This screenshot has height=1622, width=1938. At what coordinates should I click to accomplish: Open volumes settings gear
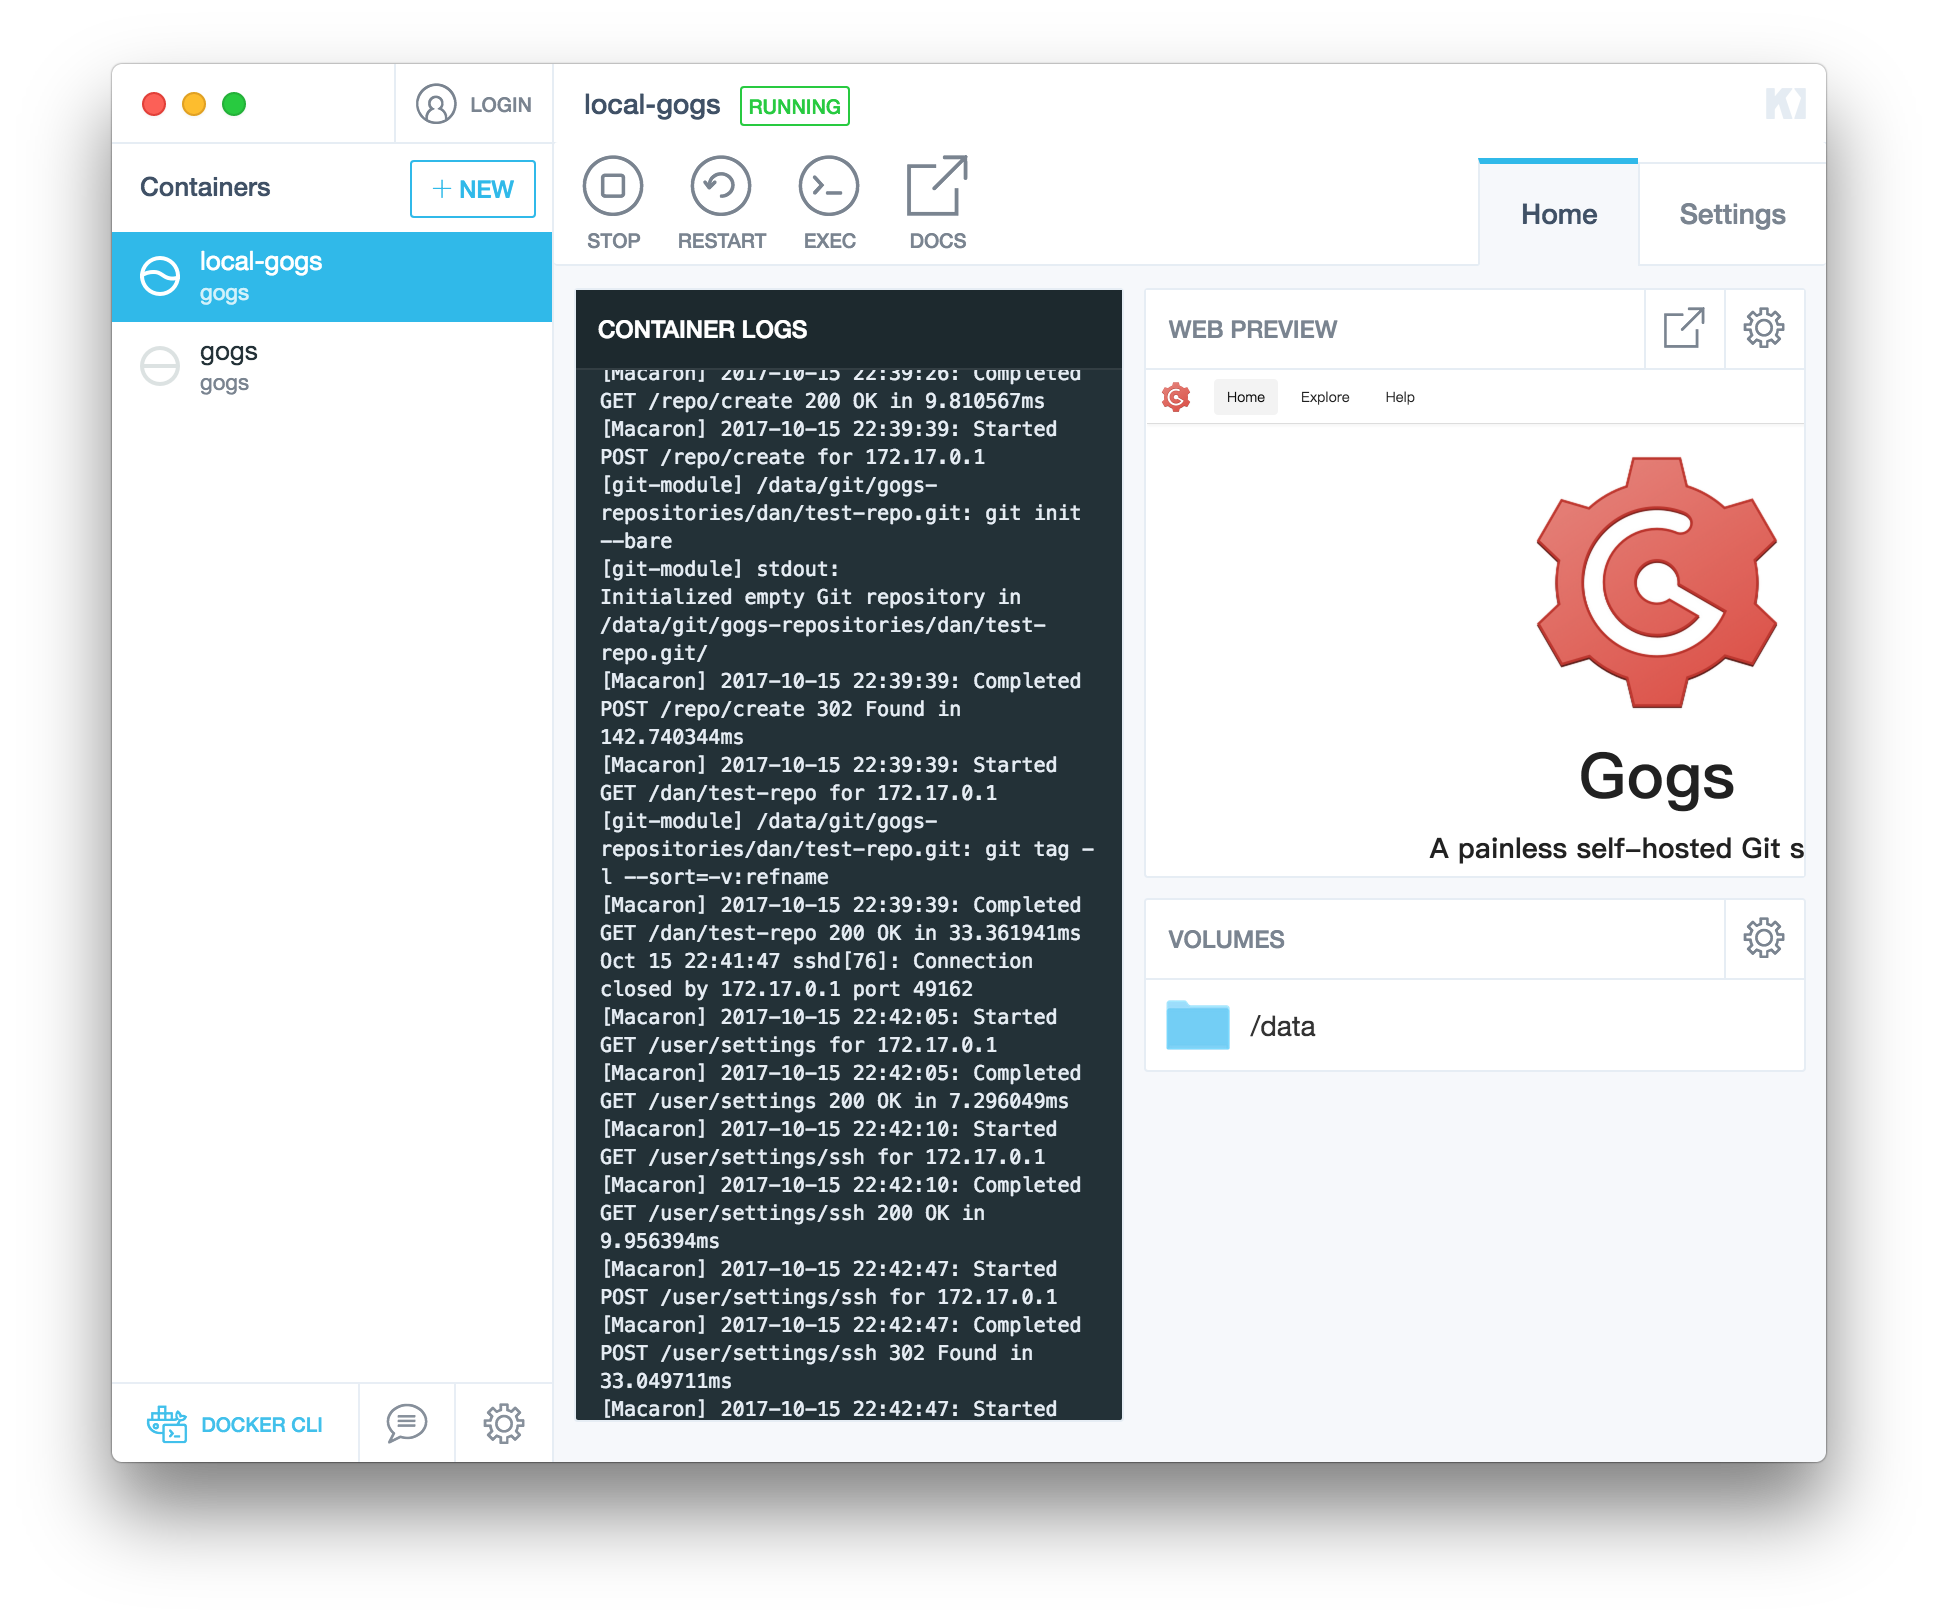(x=1764, y=938)
